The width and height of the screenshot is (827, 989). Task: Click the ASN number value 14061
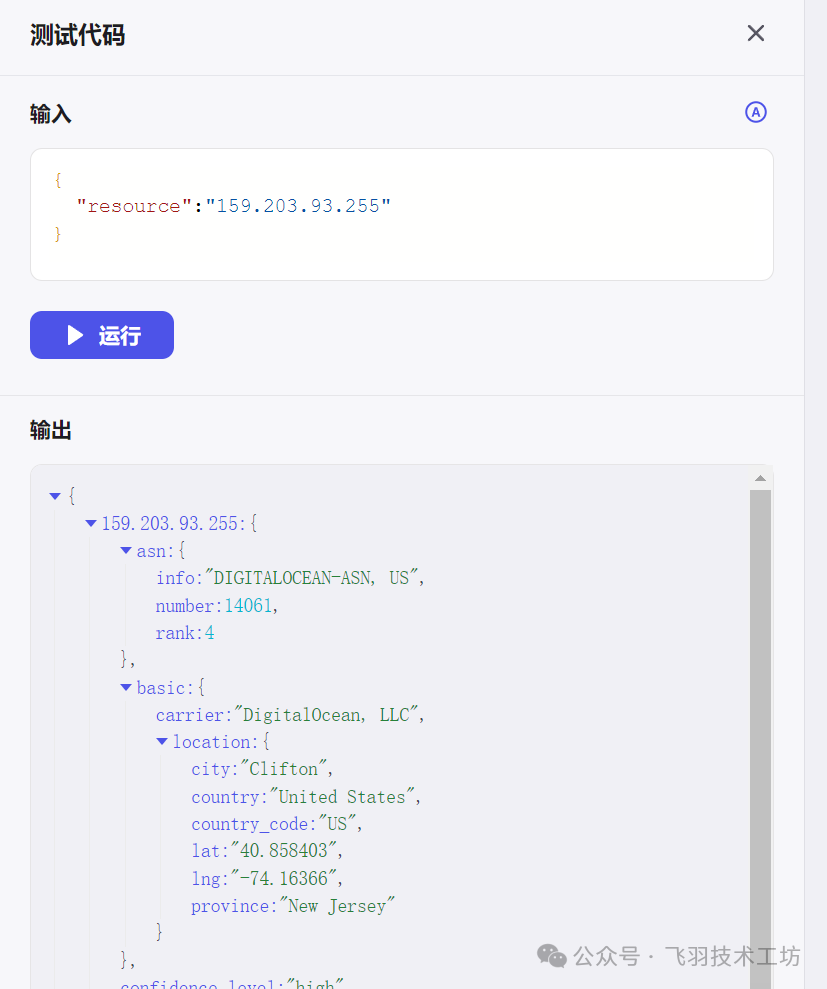coord(248,606)
